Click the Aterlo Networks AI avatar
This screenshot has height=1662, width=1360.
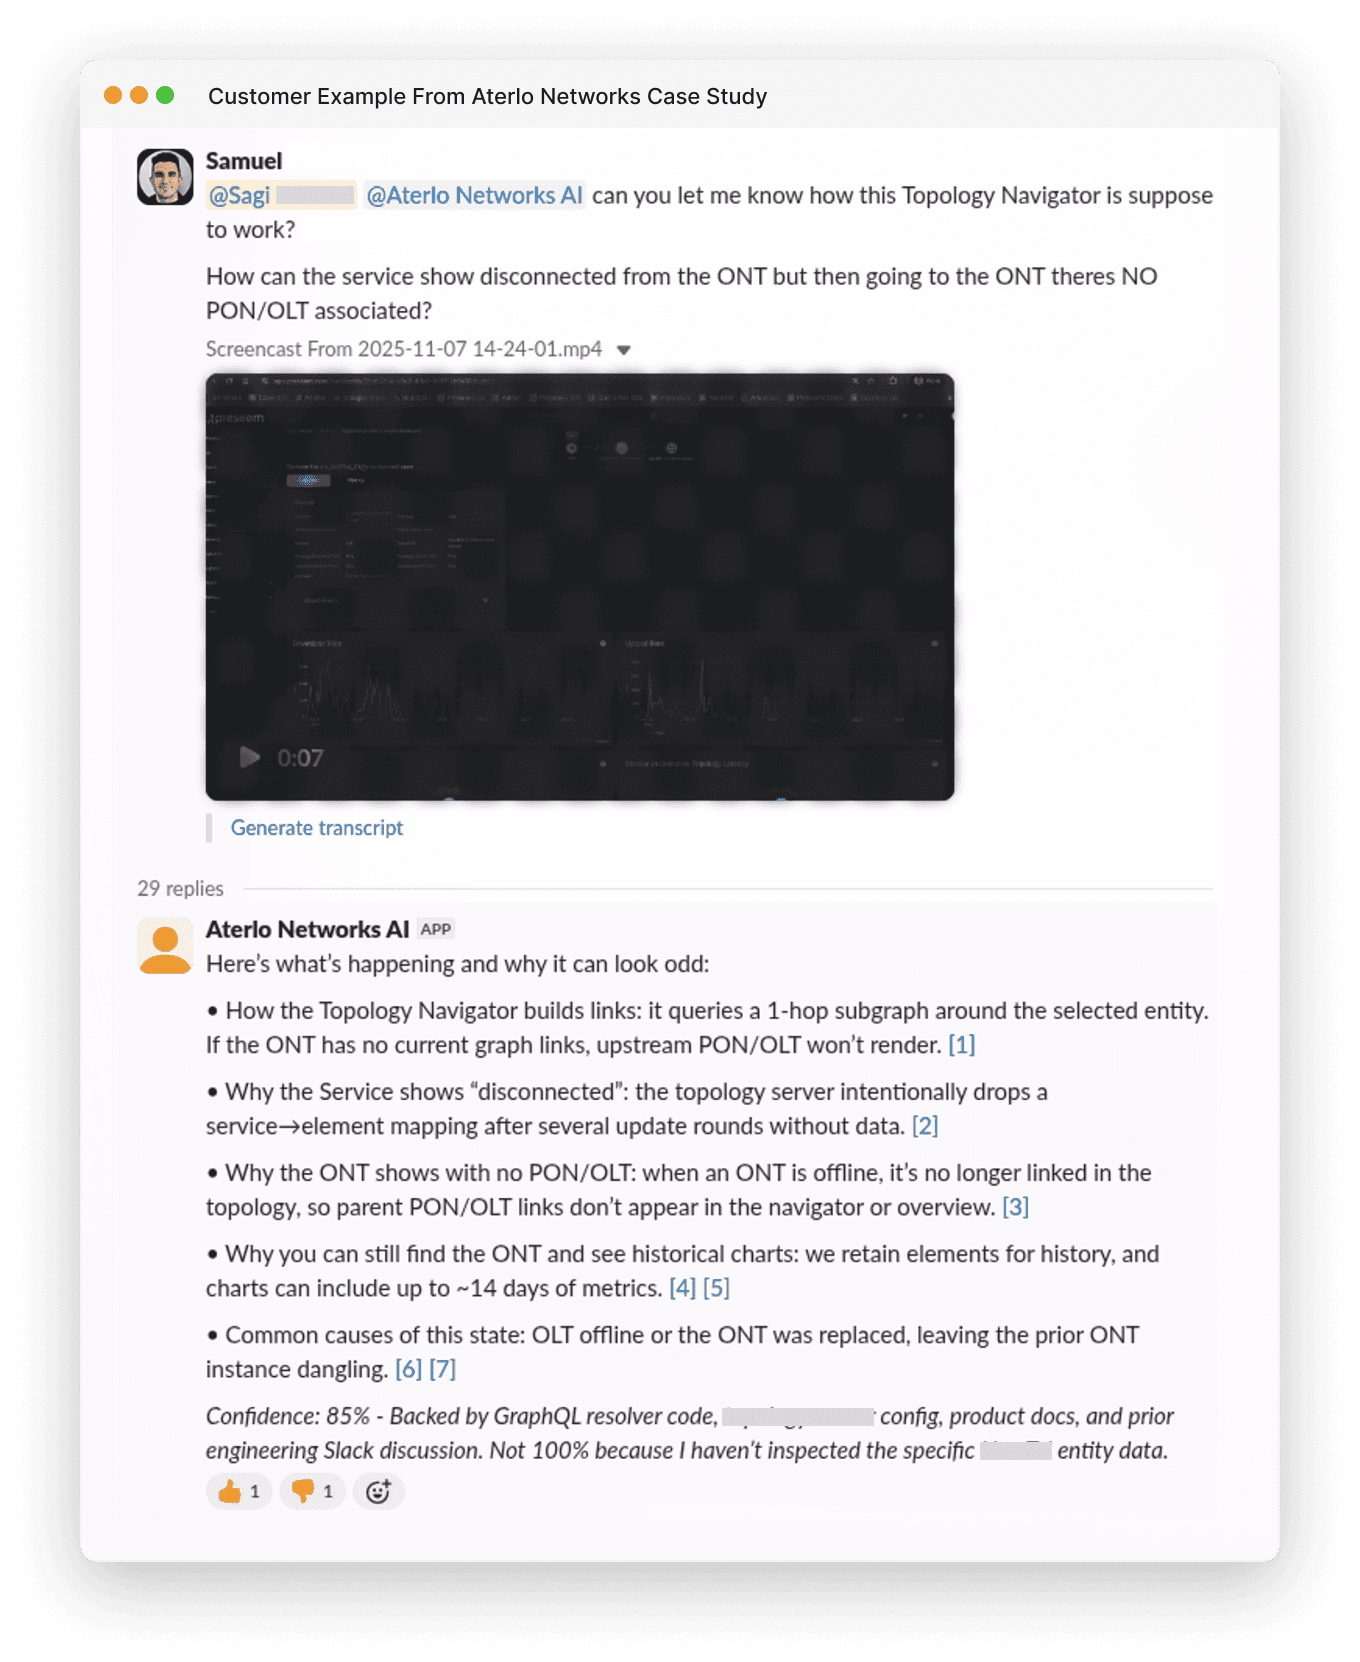(x=165, y=946)
